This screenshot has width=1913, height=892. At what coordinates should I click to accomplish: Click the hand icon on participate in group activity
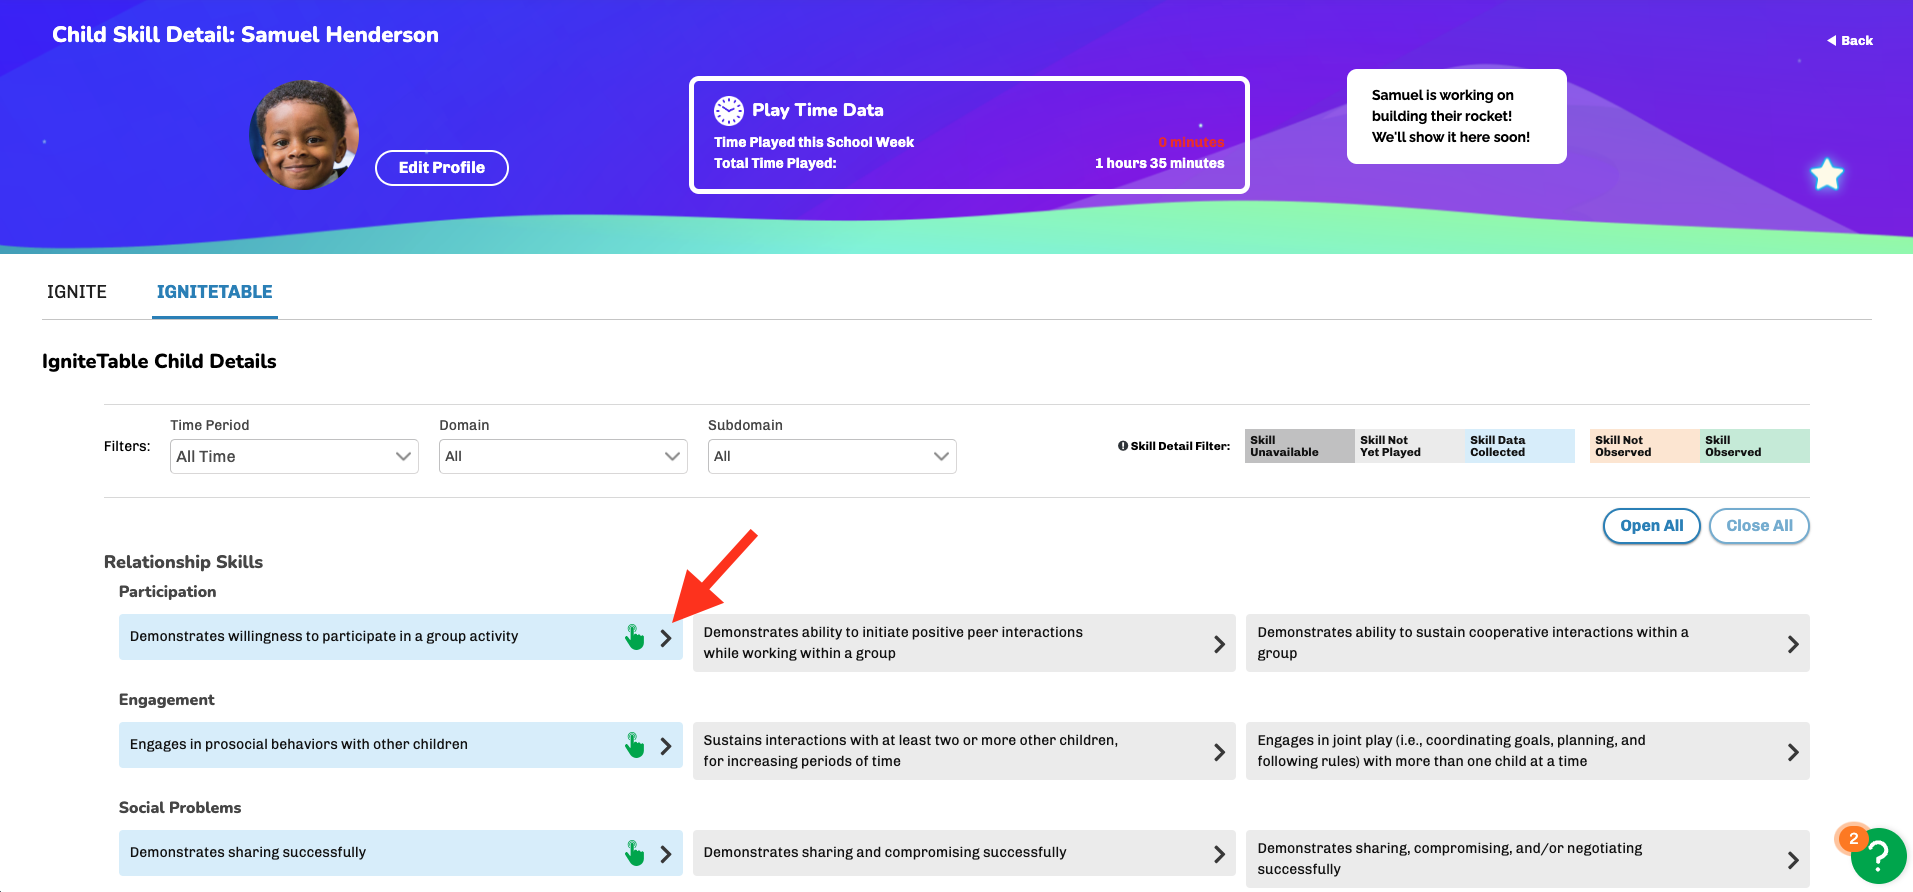(634, 637)
